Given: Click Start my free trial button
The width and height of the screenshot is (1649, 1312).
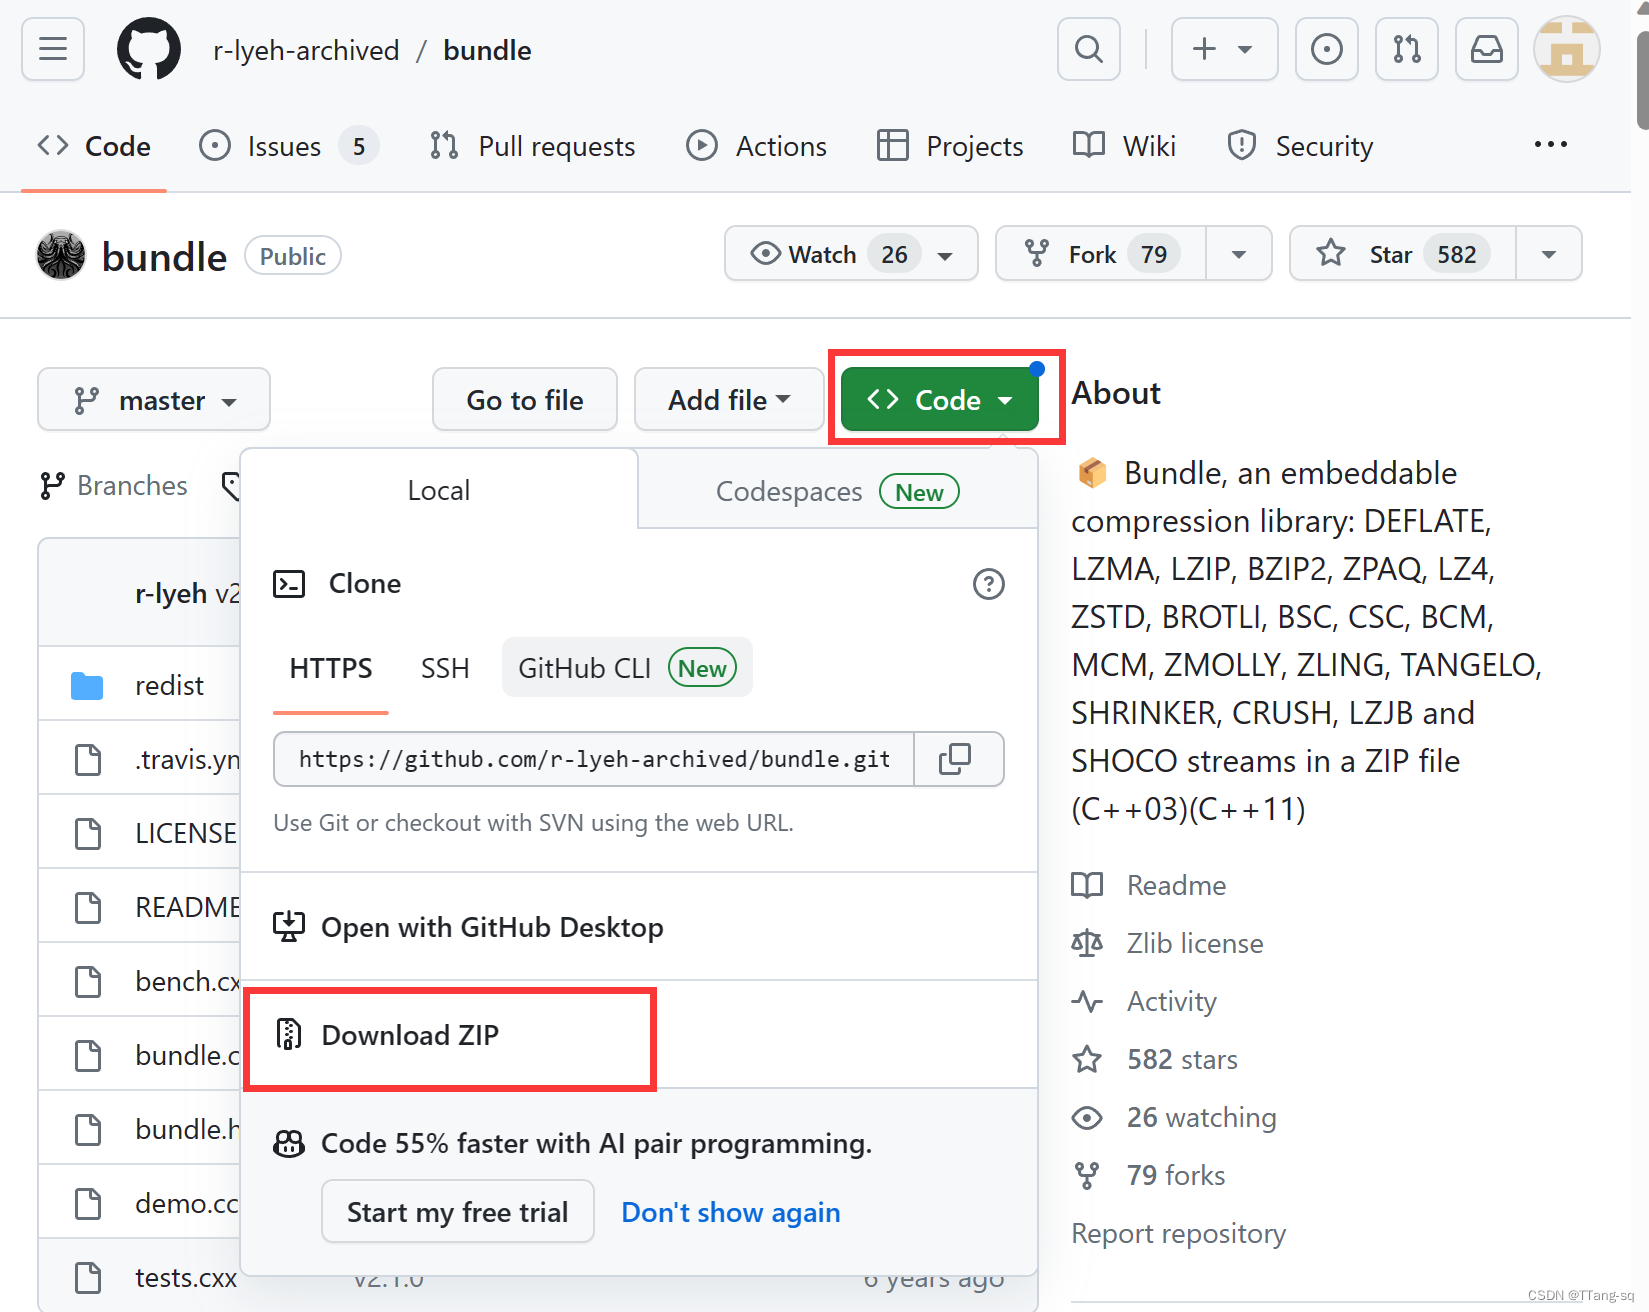Looking at the screenshot, I should [457, 1211].
